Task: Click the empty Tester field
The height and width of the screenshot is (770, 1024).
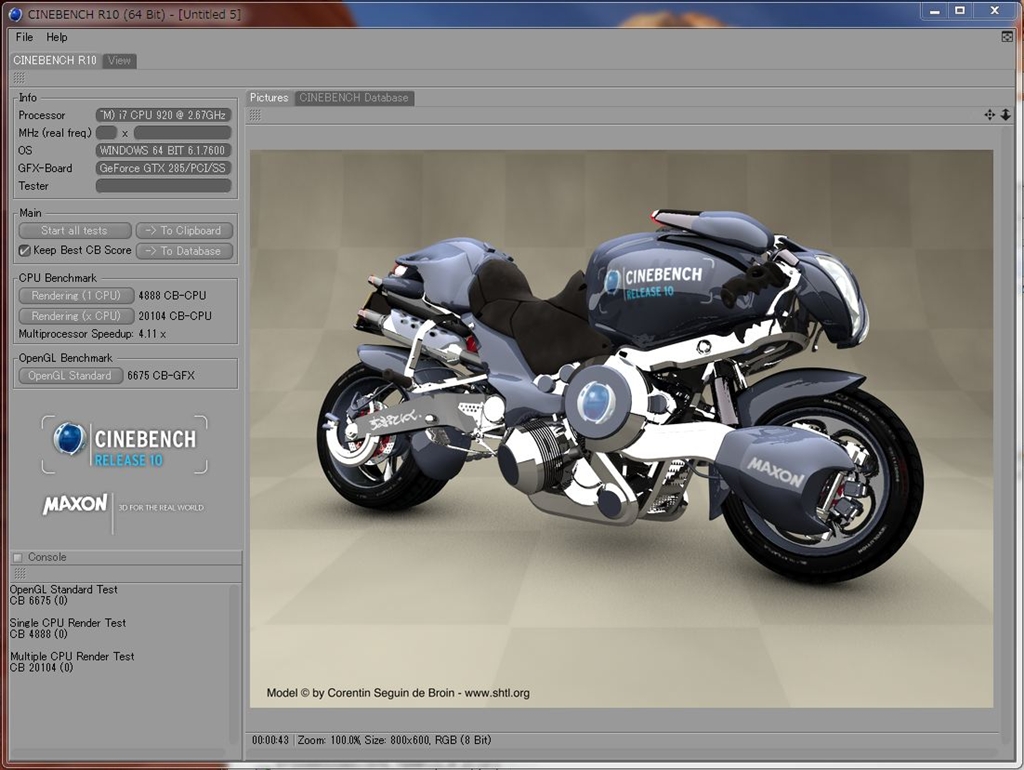Action: tap(164, 185)
